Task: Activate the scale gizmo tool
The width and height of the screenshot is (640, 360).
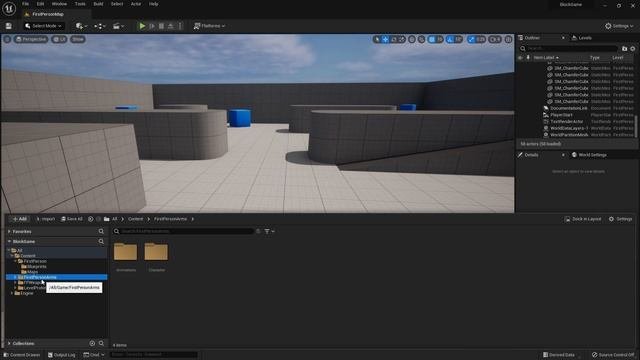Action: (402, 39)
